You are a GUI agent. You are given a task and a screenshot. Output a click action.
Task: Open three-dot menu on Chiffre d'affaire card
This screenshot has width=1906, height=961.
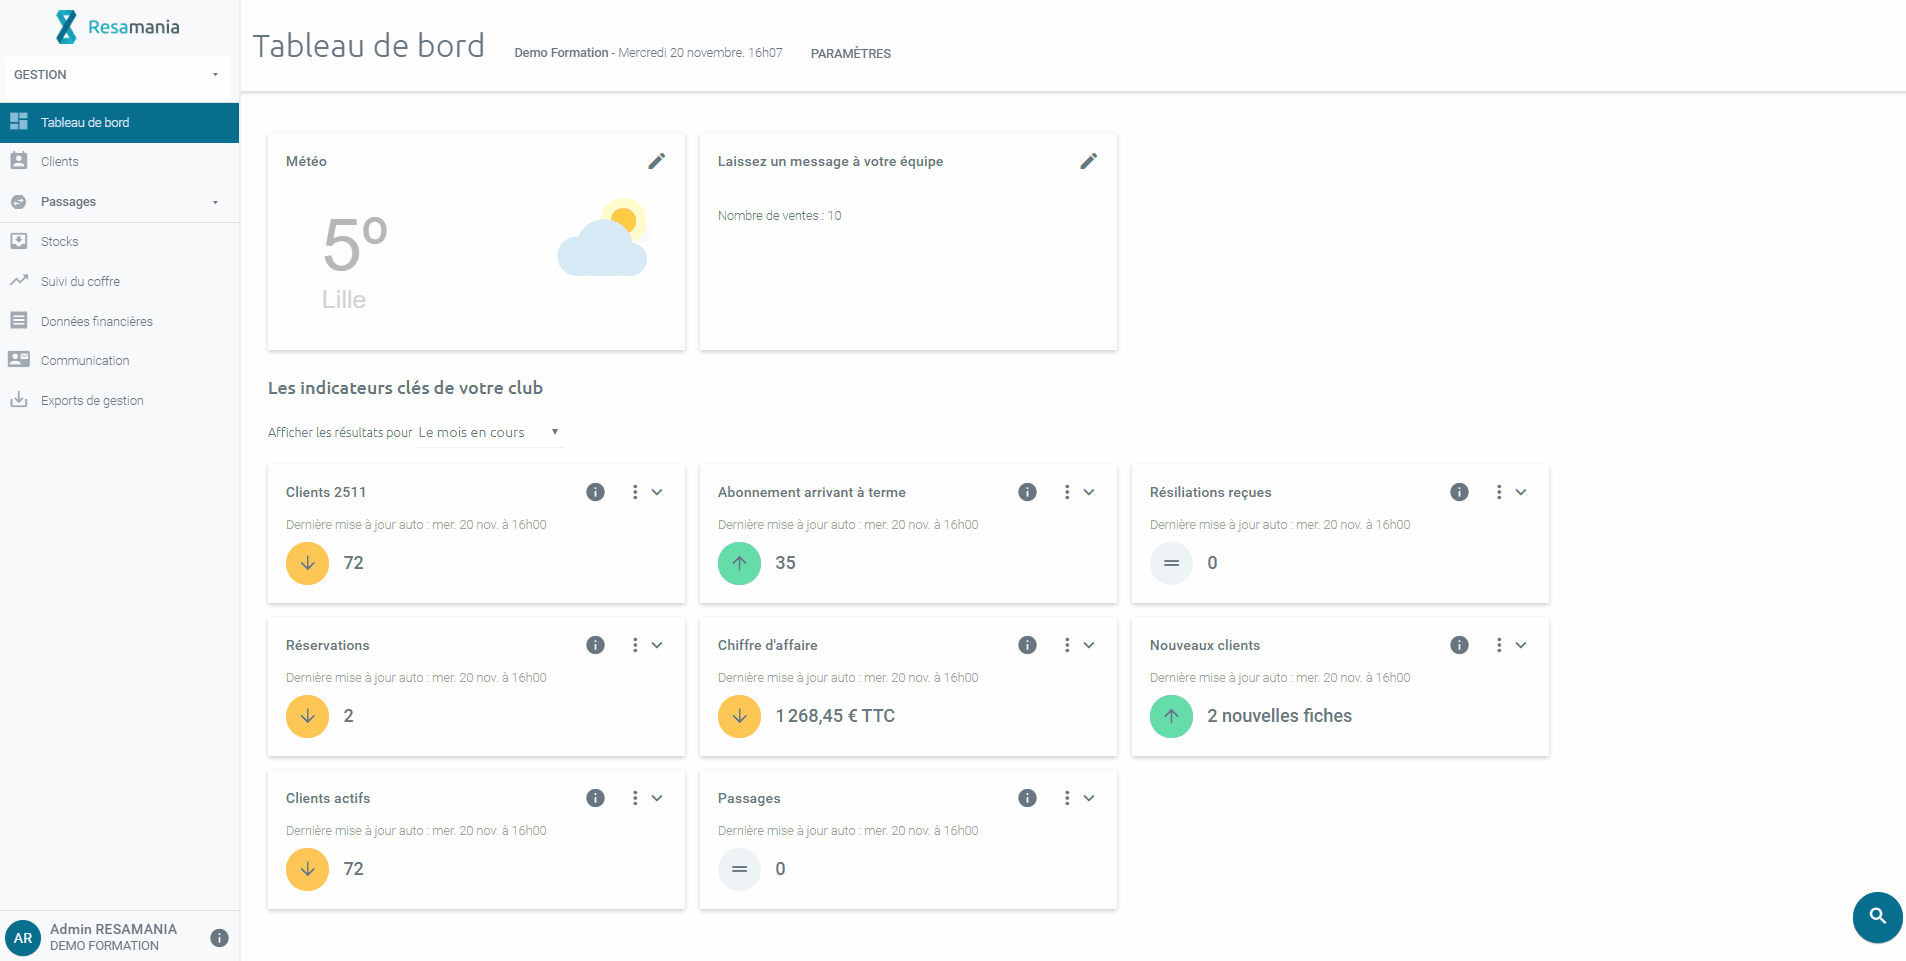tap(1067, 645)
